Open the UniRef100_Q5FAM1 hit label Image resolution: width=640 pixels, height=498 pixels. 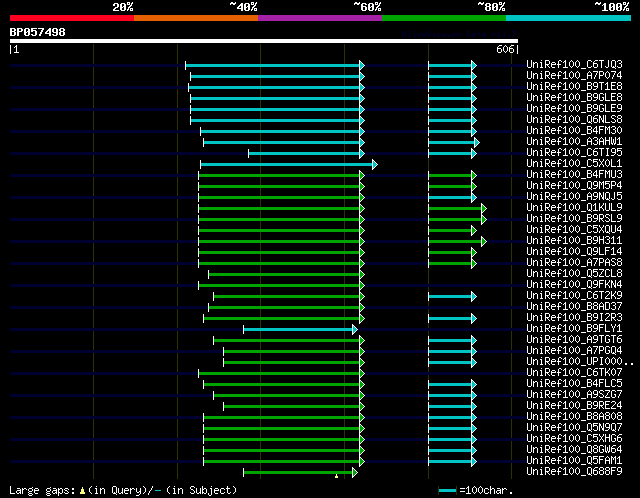(574, 460)
